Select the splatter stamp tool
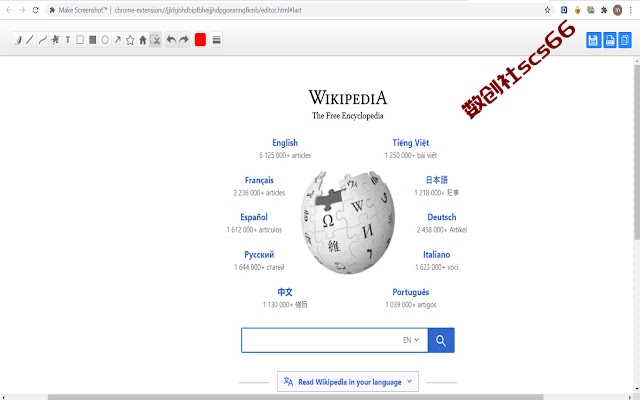Viewport: 640px width, 400px height. (x=55, y=40)
